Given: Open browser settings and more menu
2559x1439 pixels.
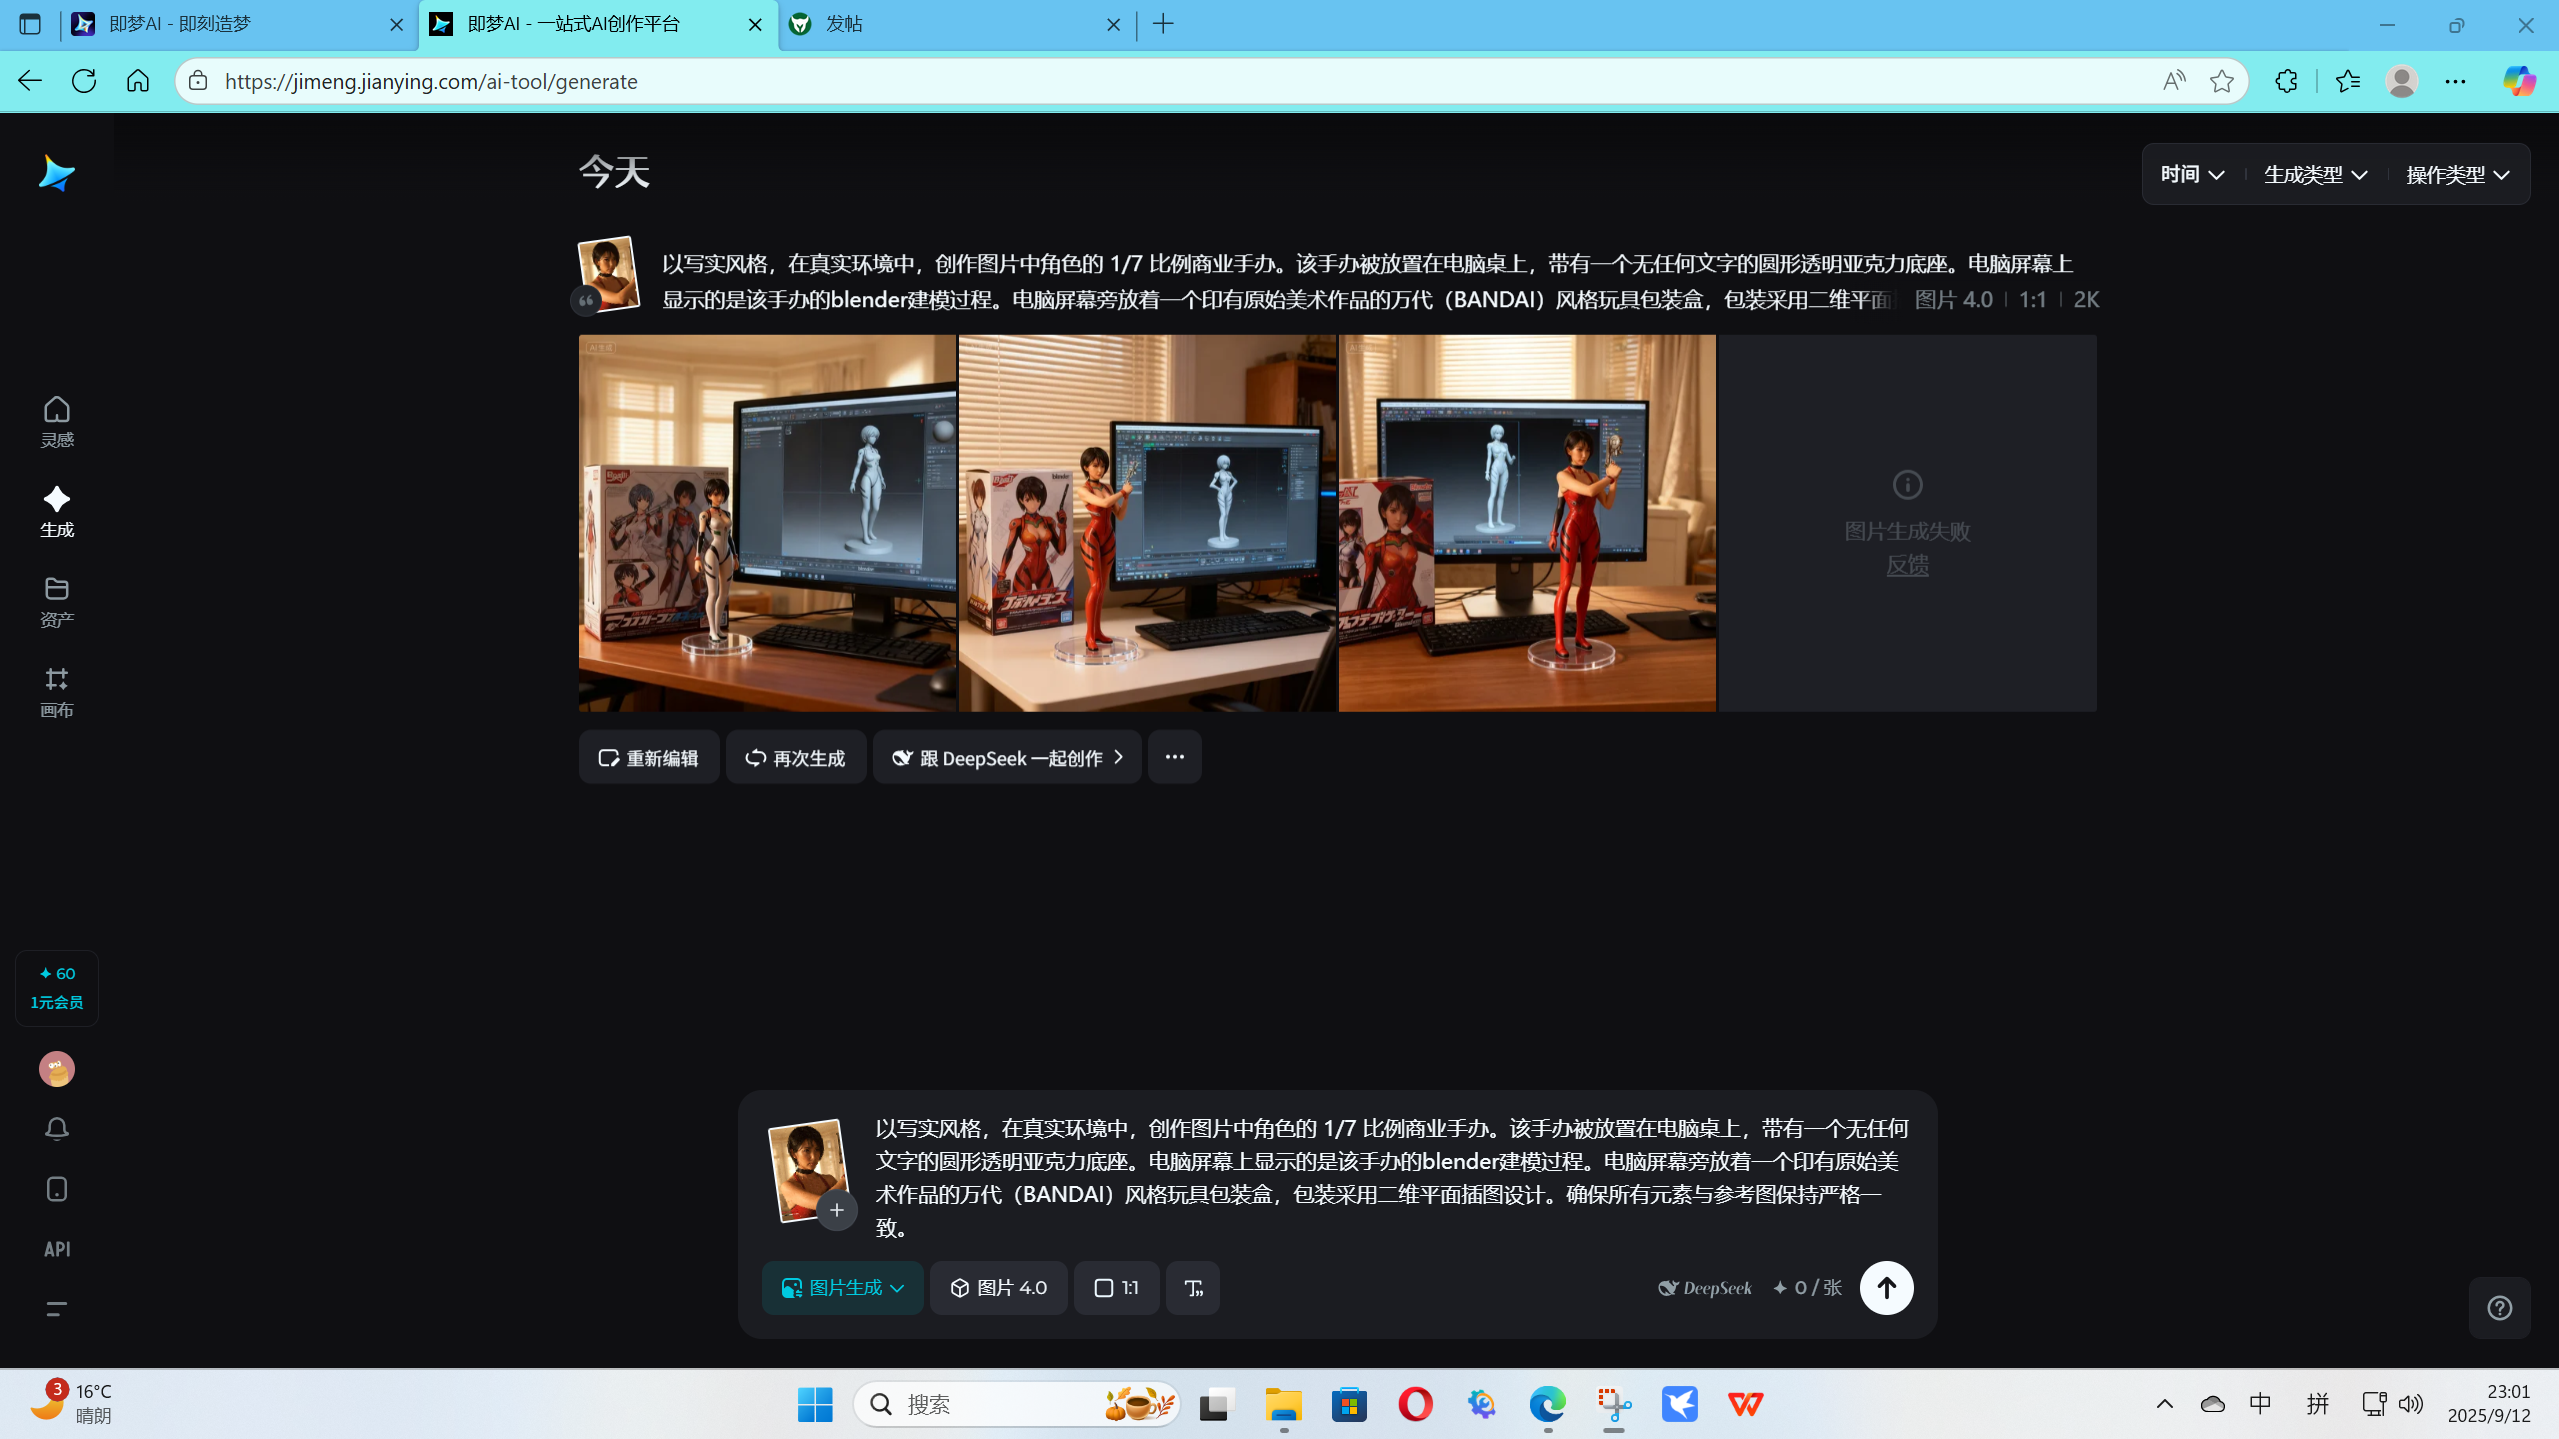Looking at the screenshot, I should [2455, 81].
